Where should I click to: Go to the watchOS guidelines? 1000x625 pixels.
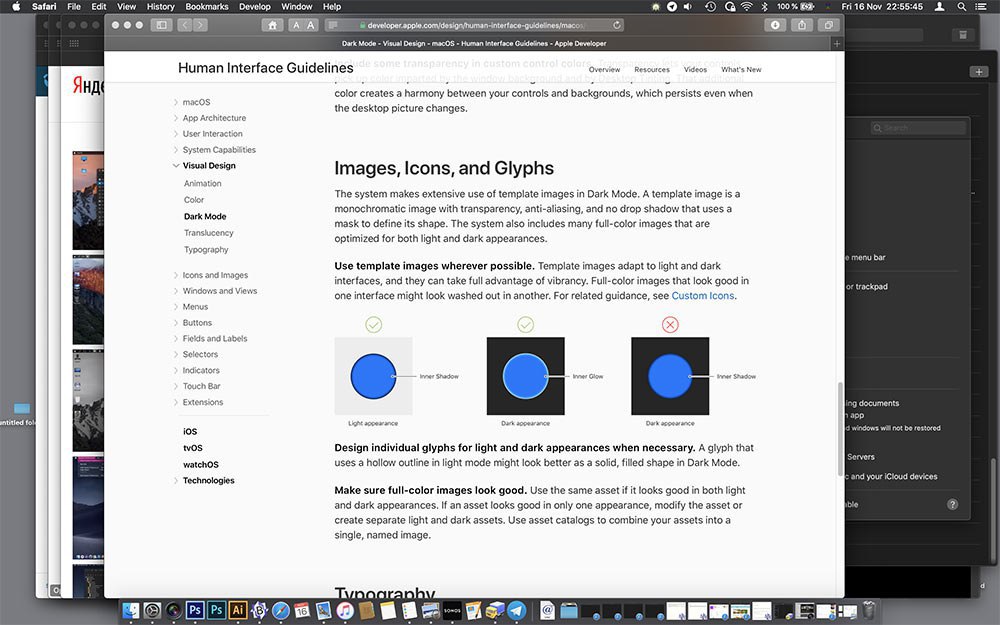[x=201, y=465]
